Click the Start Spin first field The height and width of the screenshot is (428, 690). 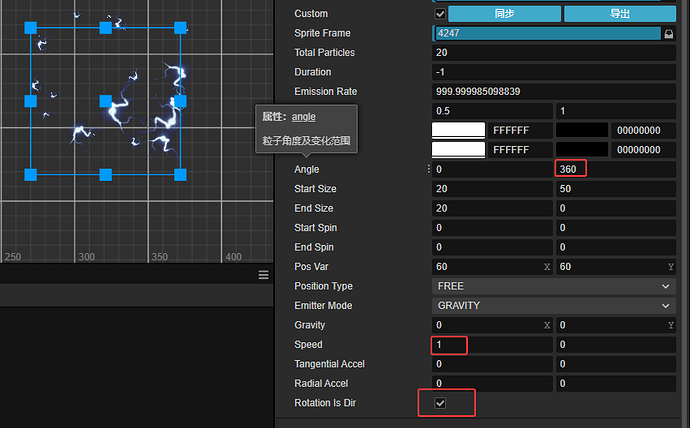(x=492, y=228)
